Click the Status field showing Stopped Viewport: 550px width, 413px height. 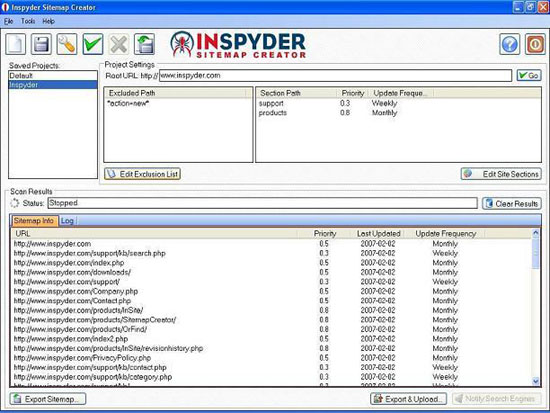pyautogui.click(x=262, y=203)
